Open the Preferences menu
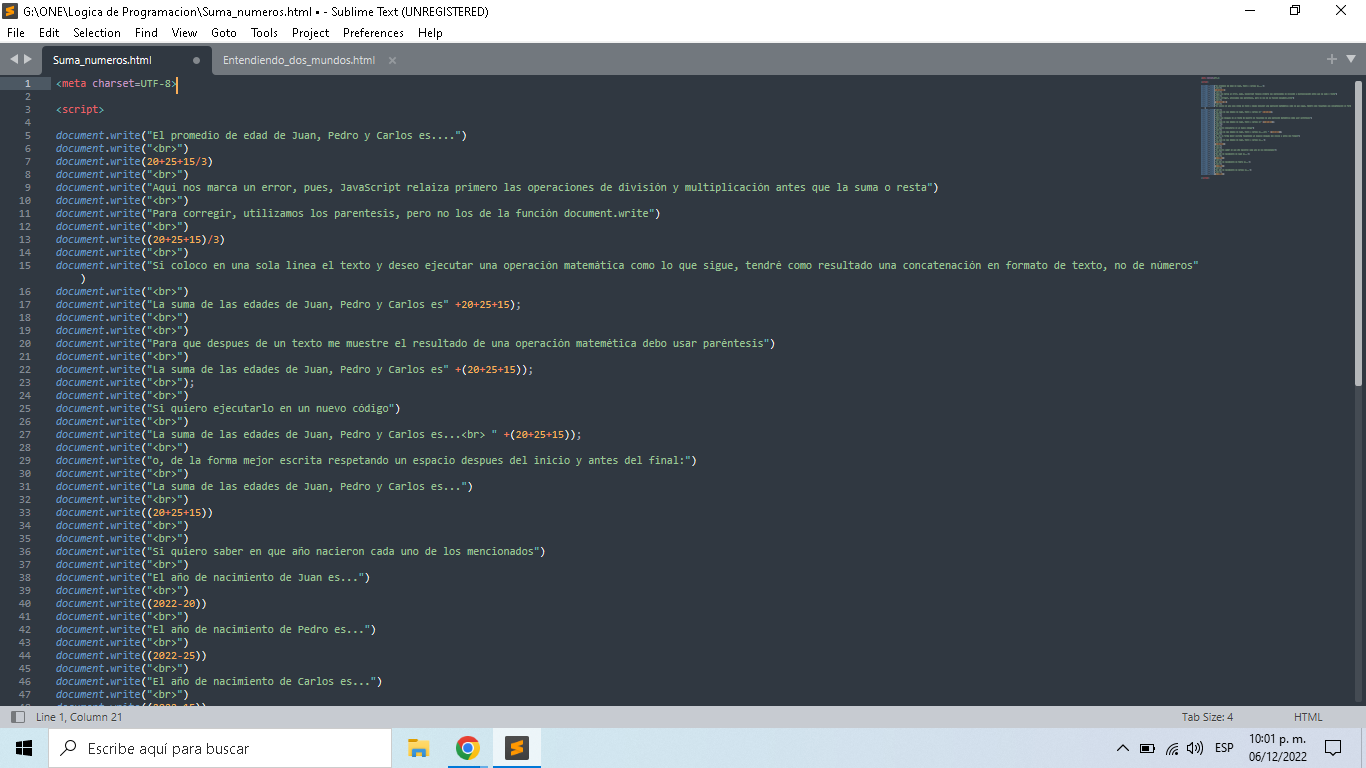This screenshot has height=768, width=1366. pyautogui.click(x=373, y=33)
